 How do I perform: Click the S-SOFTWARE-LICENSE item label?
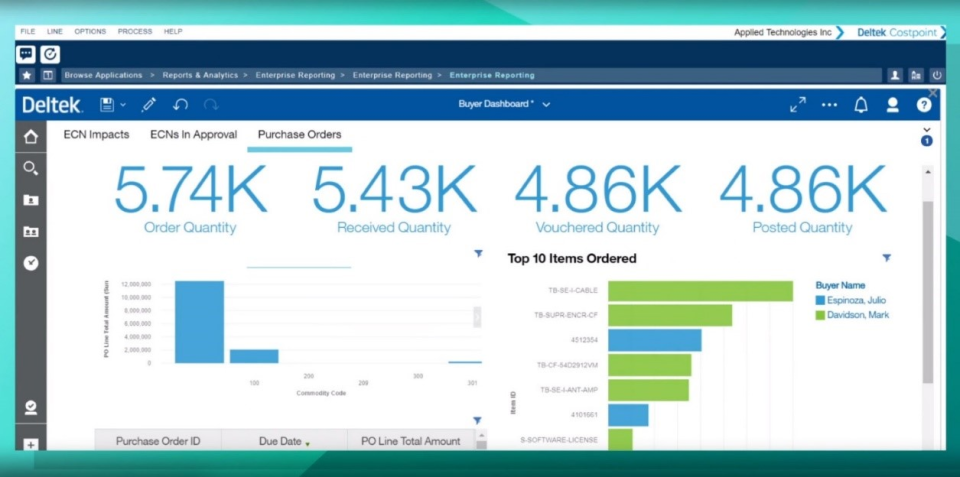(x=559, y=440)
